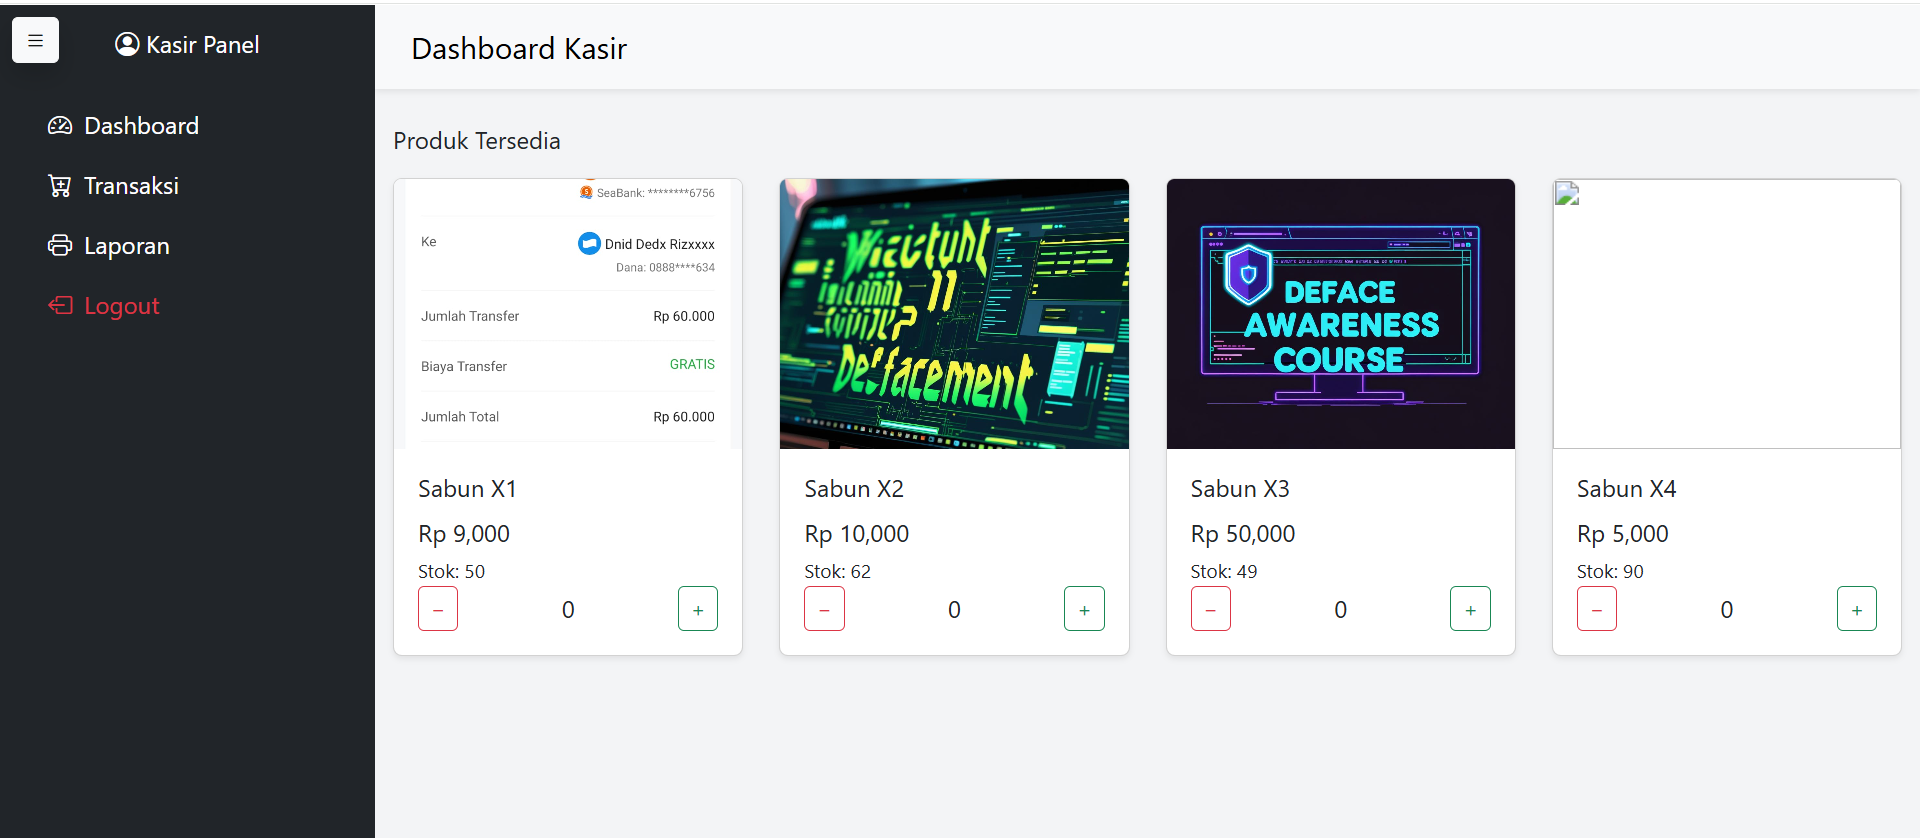Click the Sabun X2 defacement product image
The image size is (1920, 838).
click(x=954, y=314)
